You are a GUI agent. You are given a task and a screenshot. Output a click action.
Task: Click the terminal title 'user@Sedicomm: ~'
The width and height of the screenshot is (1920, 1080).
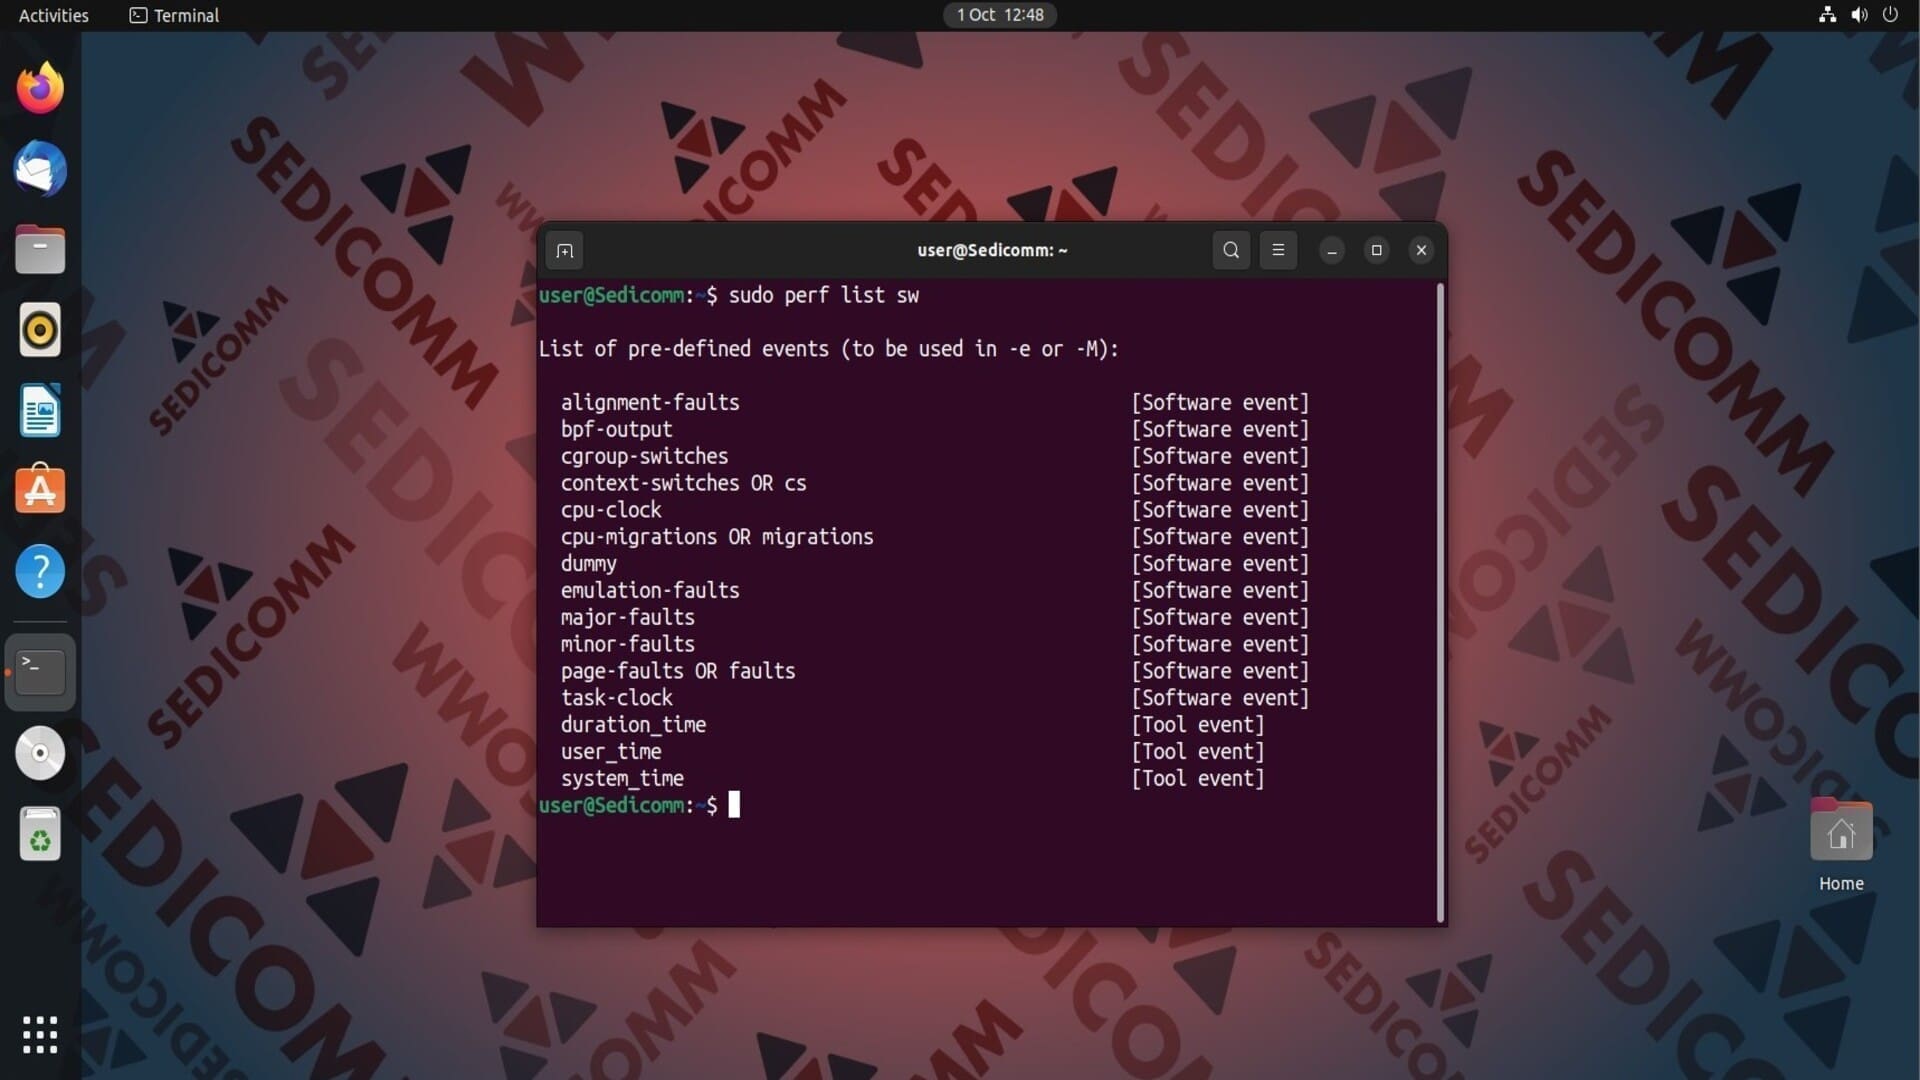(x=992, y=250)
